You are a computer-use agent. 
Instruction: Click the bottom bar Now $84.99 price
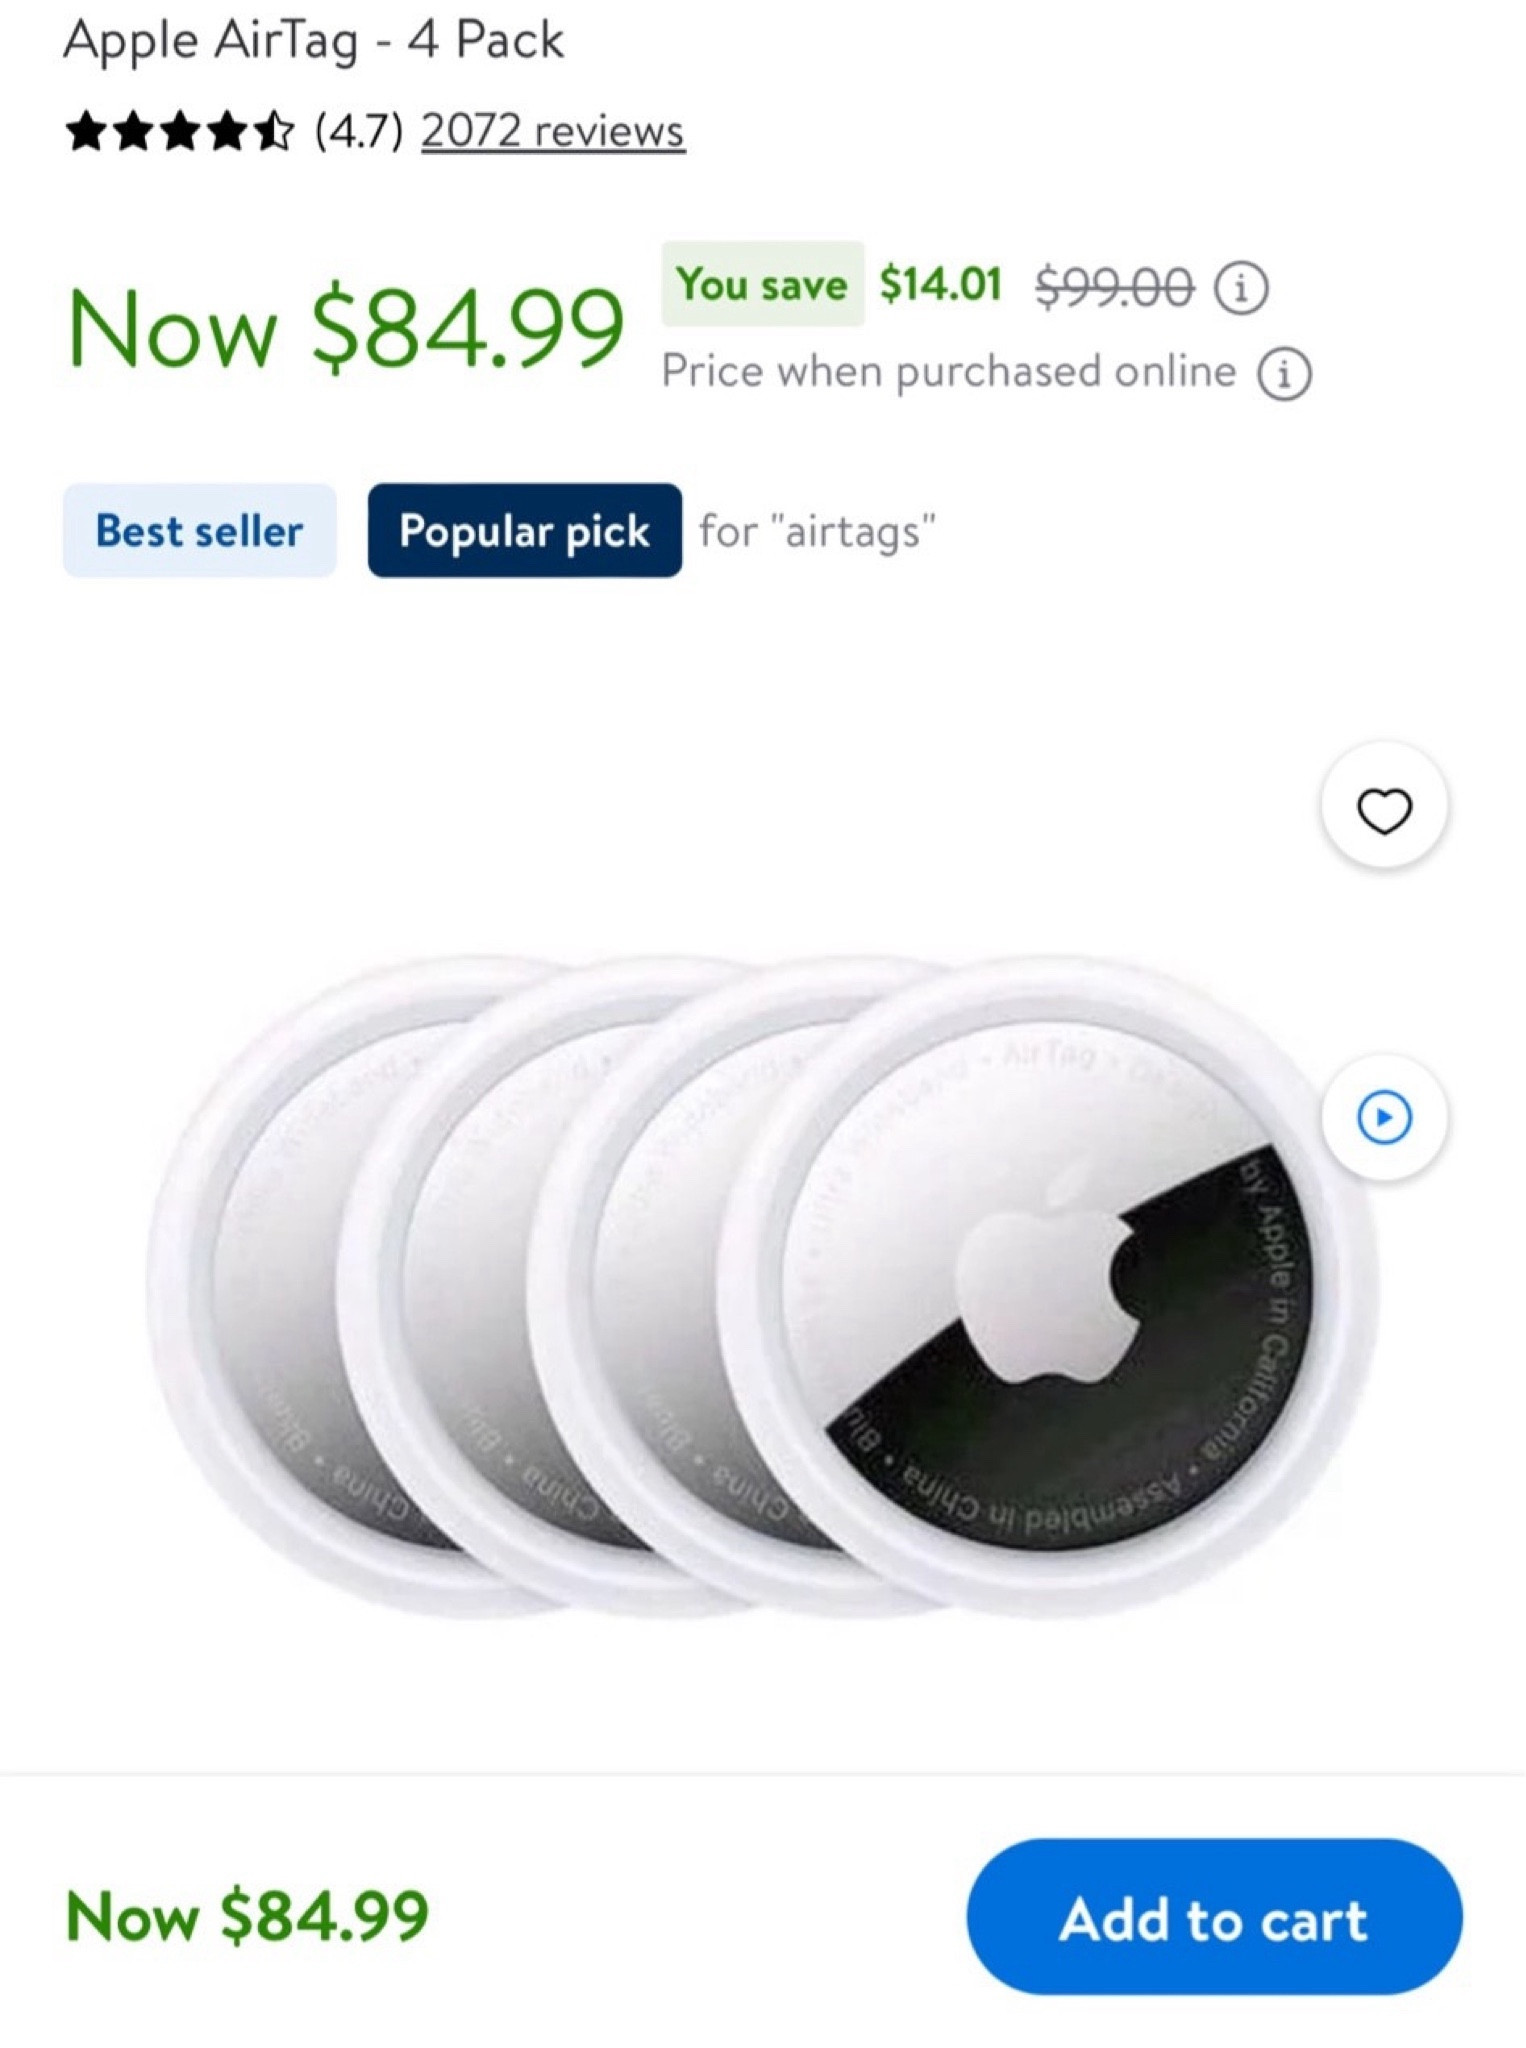(x=247, y=1915)
